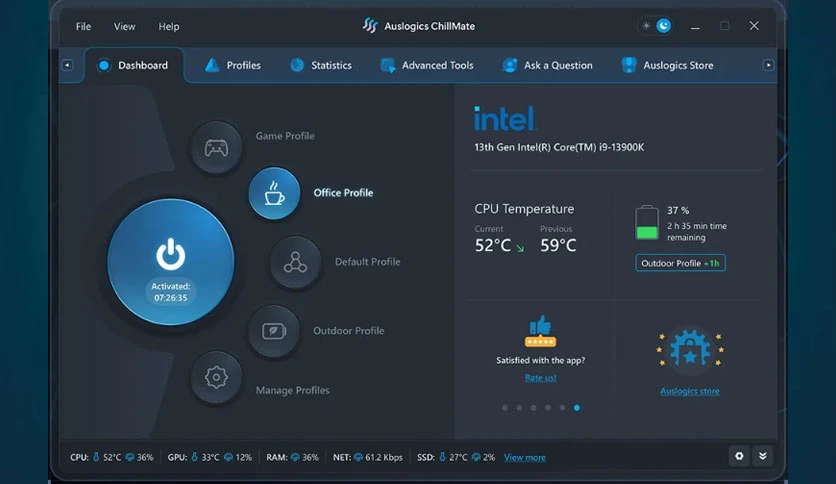
Task: Open the Auslogics store link
Action: (x=690, y=391)
